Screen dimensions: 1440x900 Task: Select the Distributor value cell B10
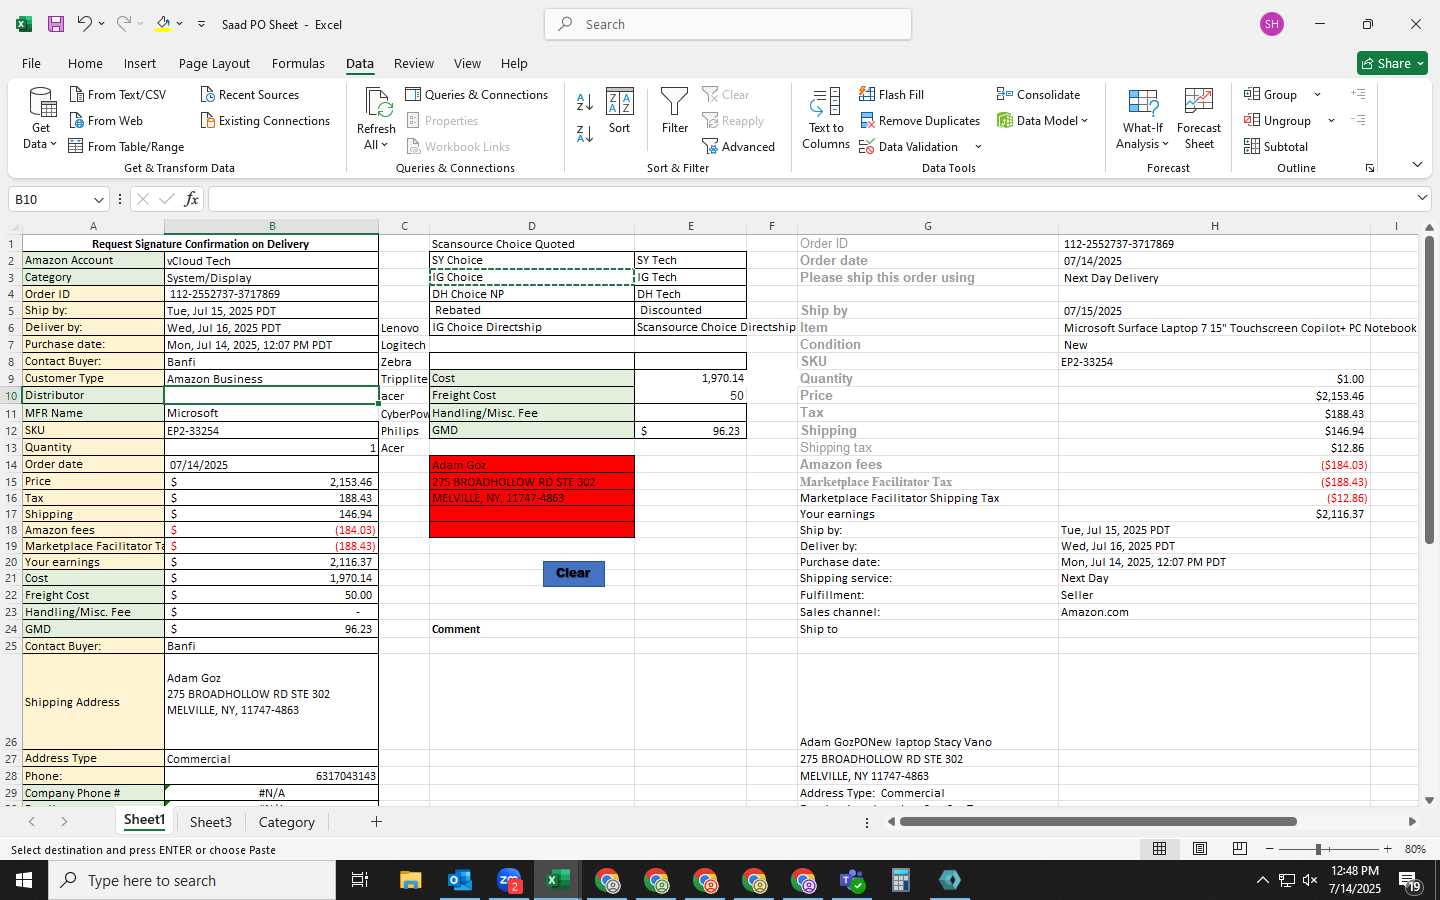click(271, 396)
